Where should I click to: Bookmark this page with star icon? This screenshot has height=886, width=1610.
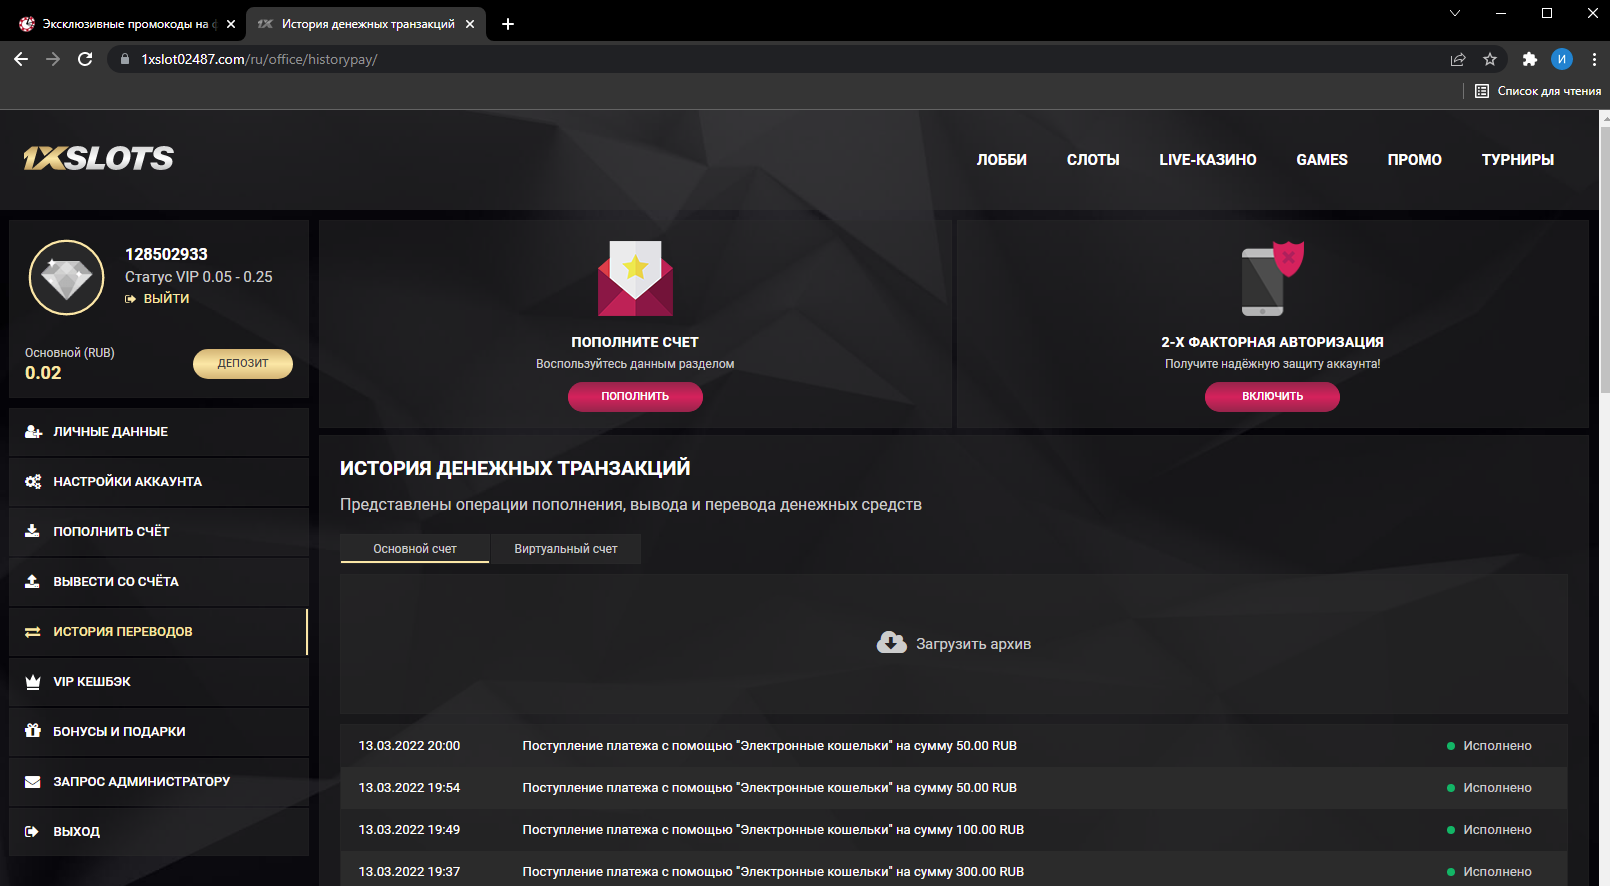(1490, 59)
